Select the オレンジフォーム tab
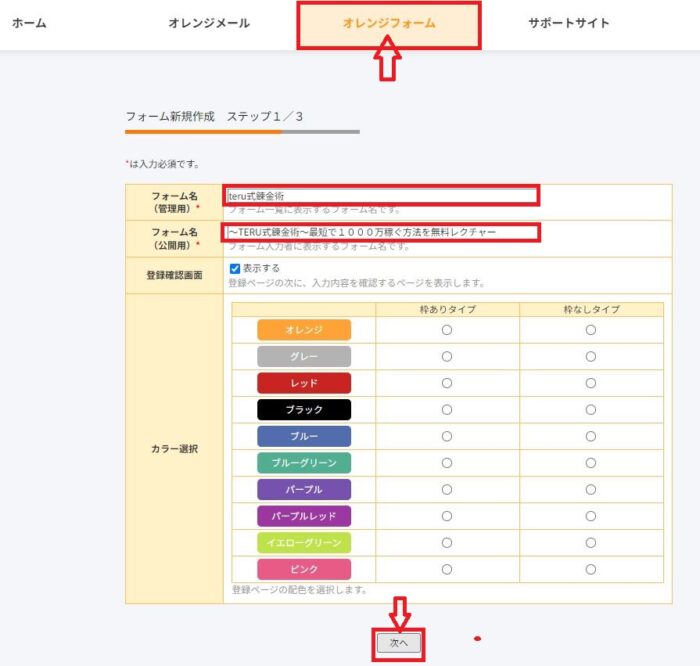Screen dimensions: 700x666 tap(389, 24)
